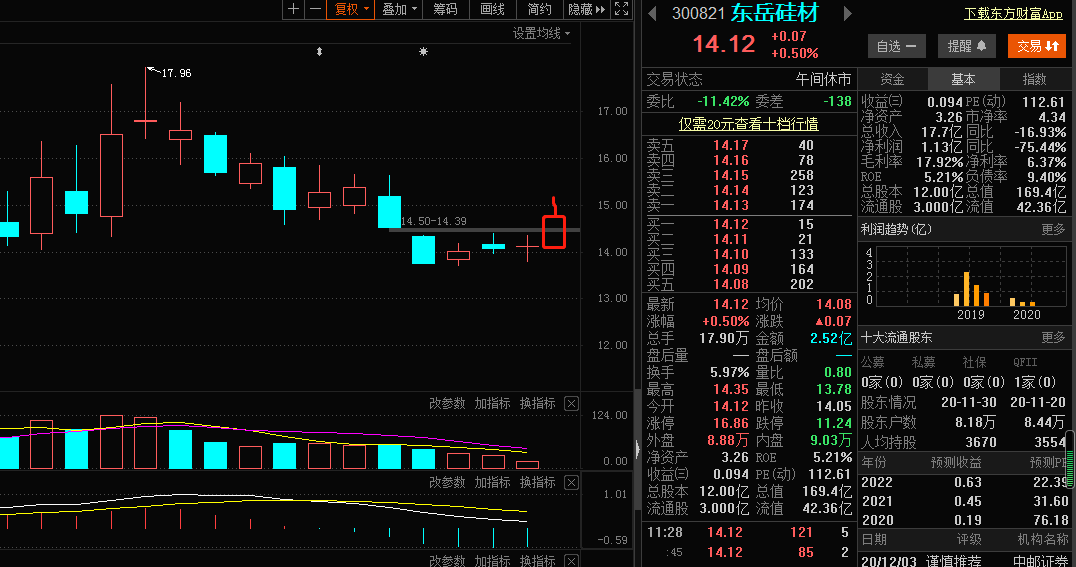Viewport: 1076px width, 567px height.
Task: Open the 叠加 overlay dropdown
Action: coord(399,9)
